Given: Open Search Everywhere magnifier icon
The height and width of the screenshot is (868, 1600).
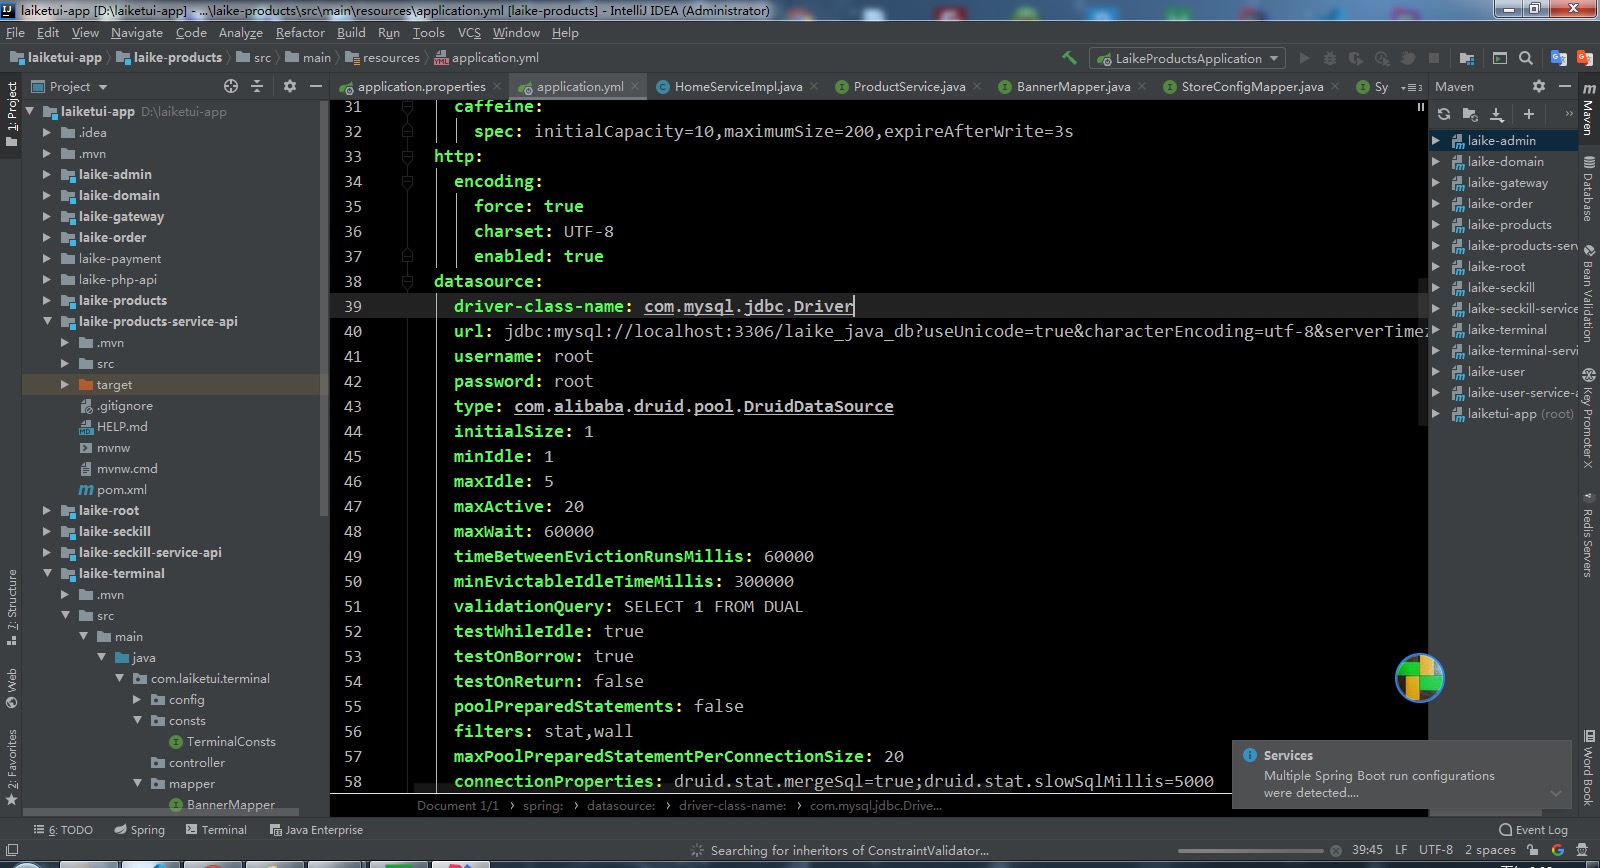Looking at the screenshot, I should 1526,58.
